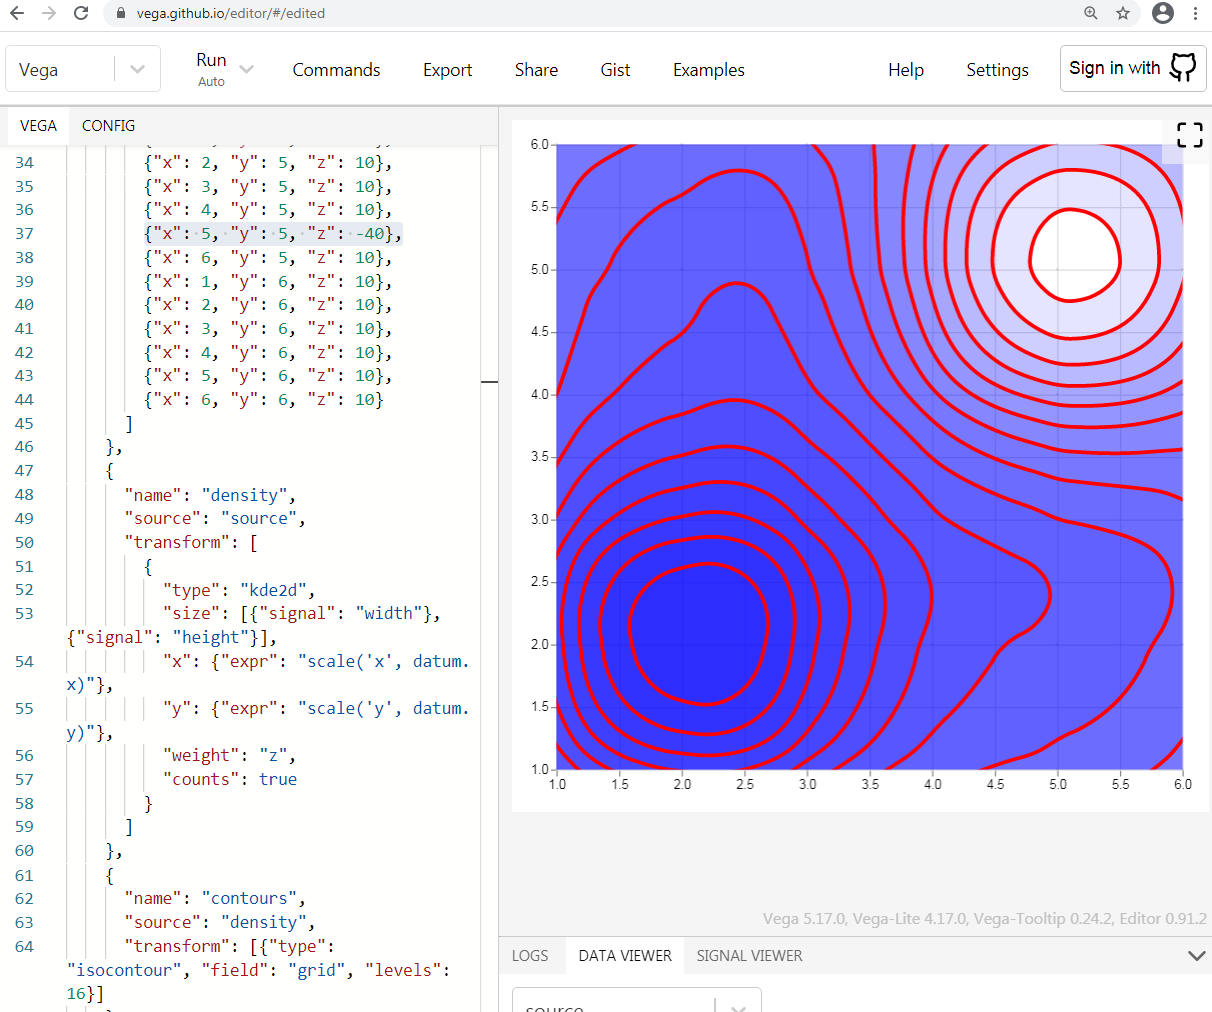Expand the Run options arrow

pos(246,69)
